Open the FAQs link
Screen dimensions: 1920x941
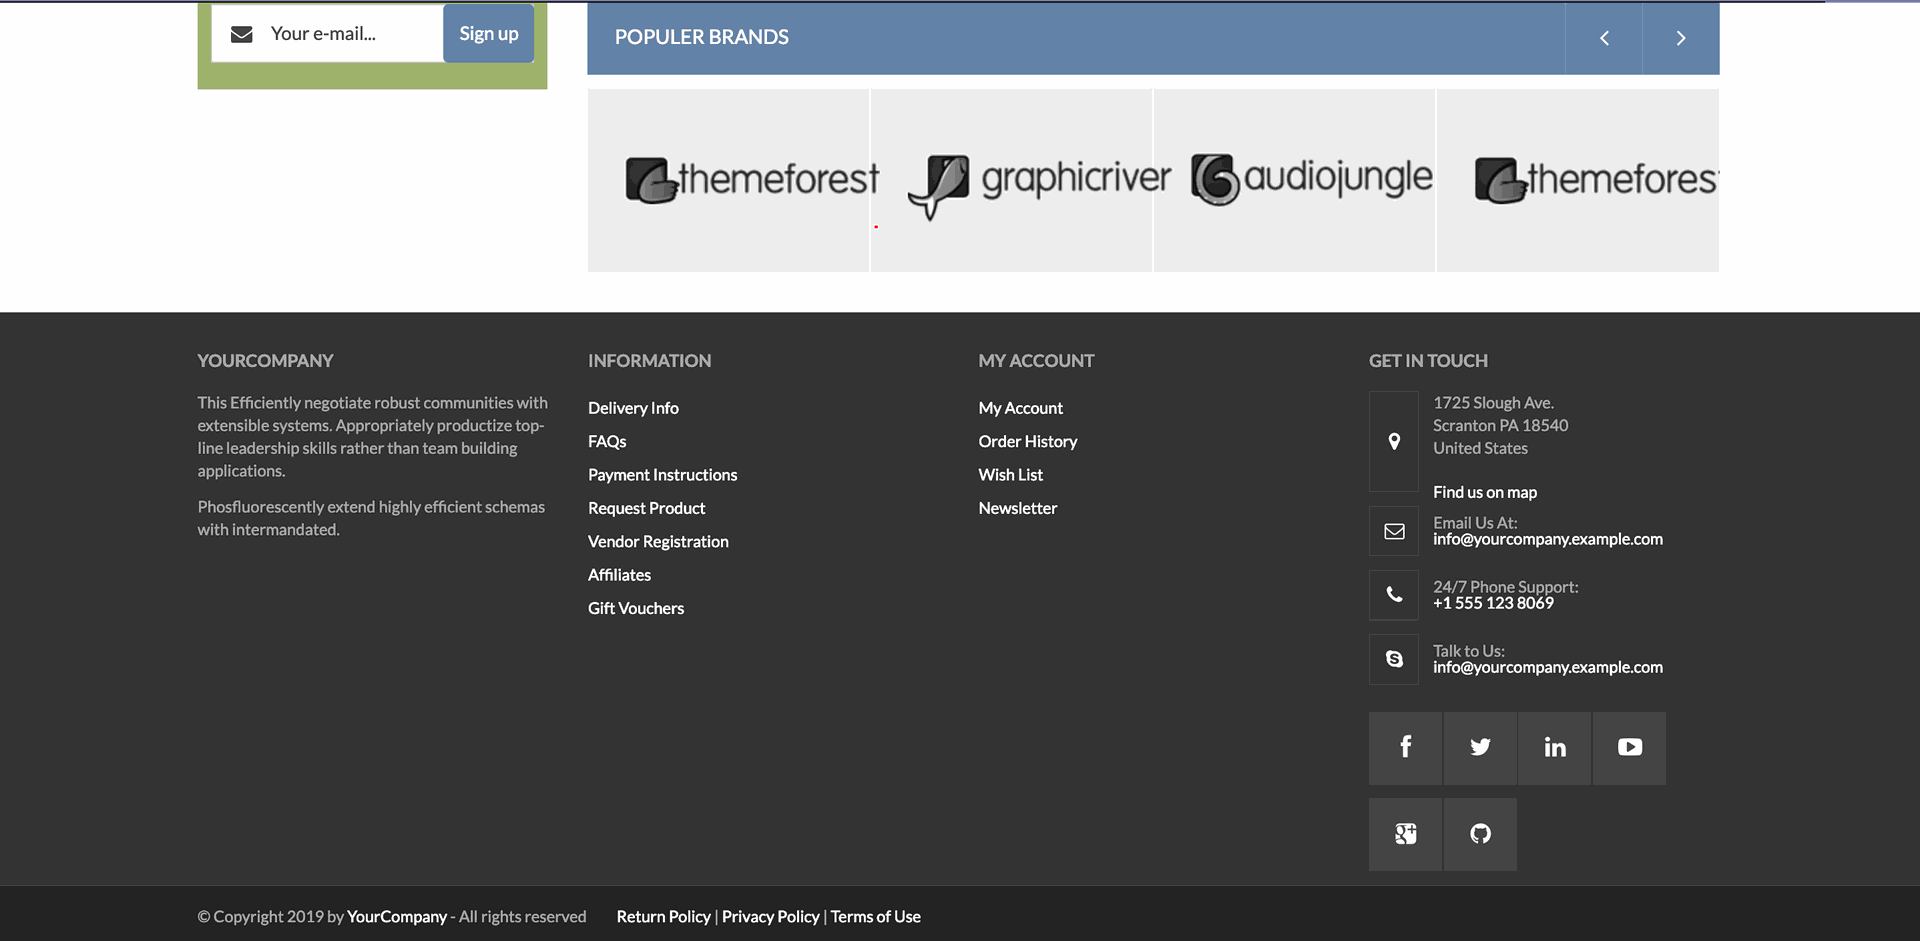coord(607,441)
